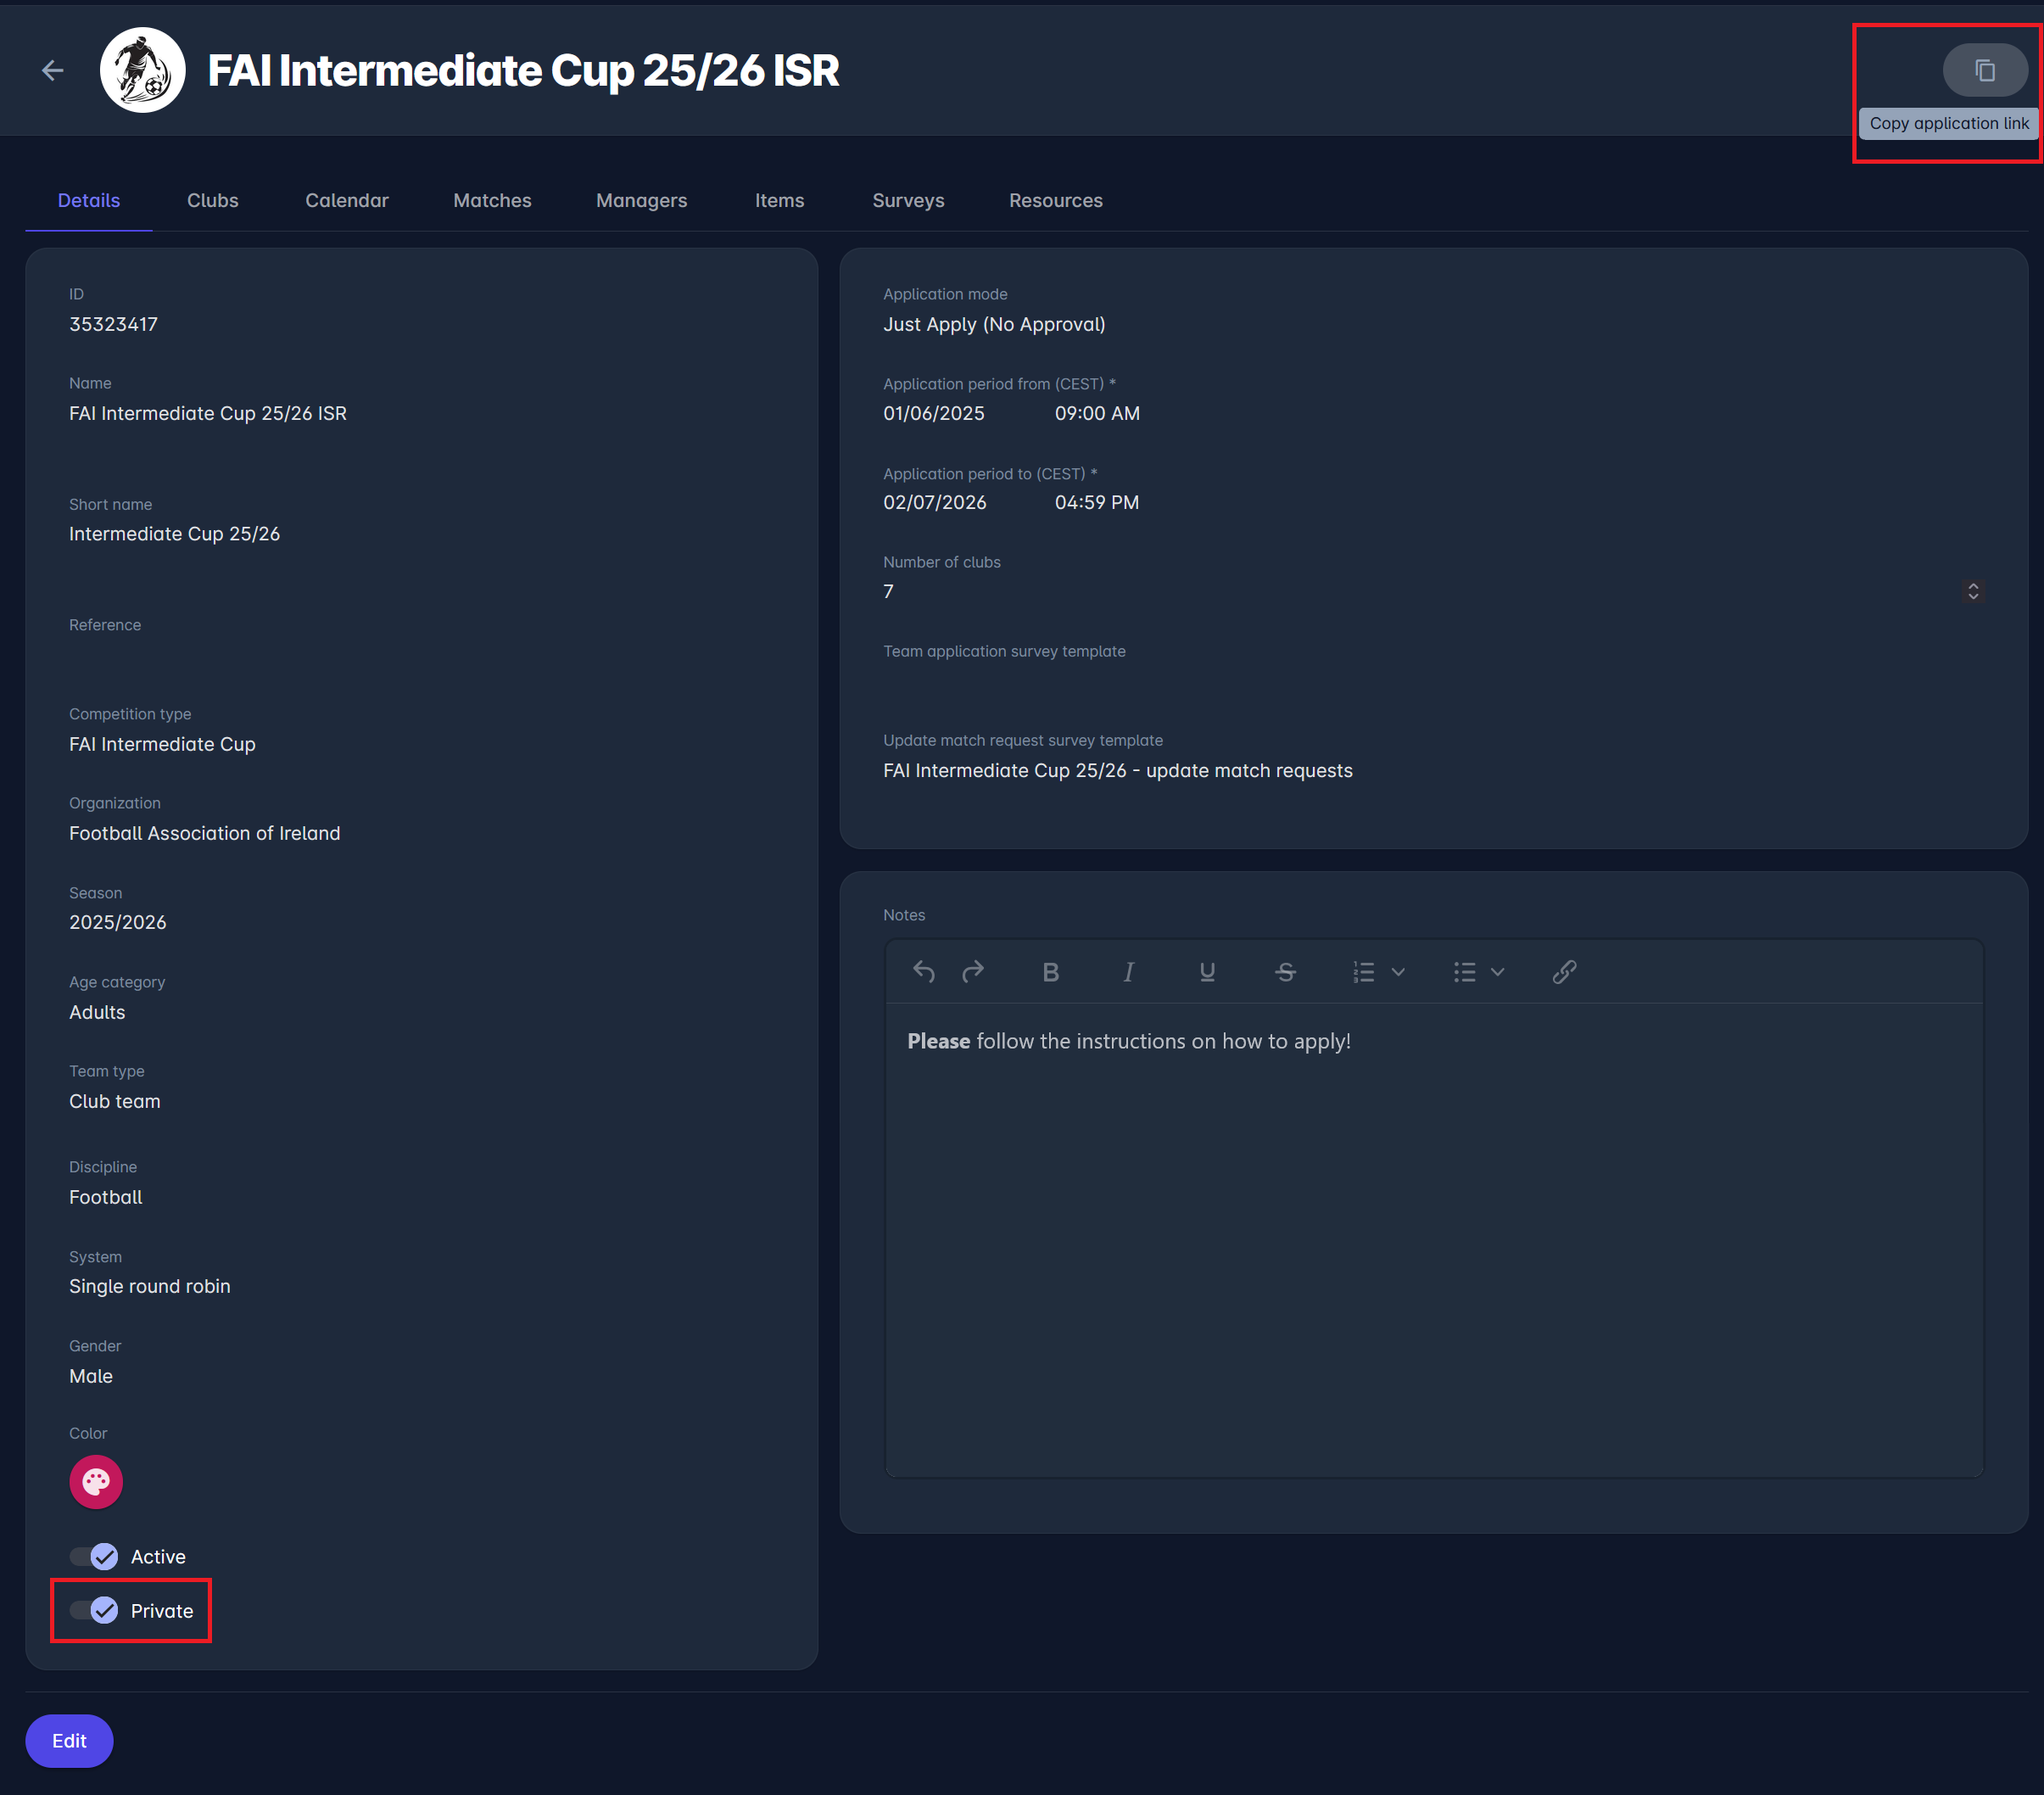Undo last edit in Notes toolbar
Viewport: 2044px width, 1795px height.
pyautogui.click(x=924, y=972)
